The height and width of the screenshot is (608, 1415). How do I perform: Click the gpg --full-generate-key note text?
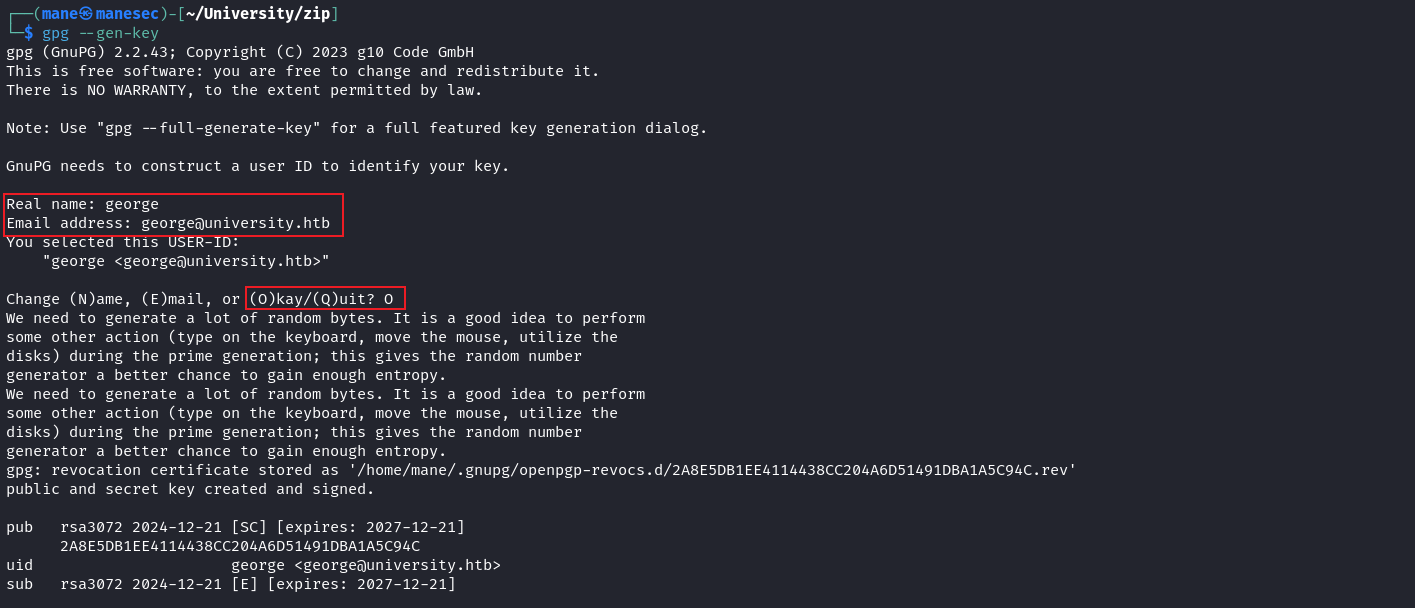tap(357, 128)
